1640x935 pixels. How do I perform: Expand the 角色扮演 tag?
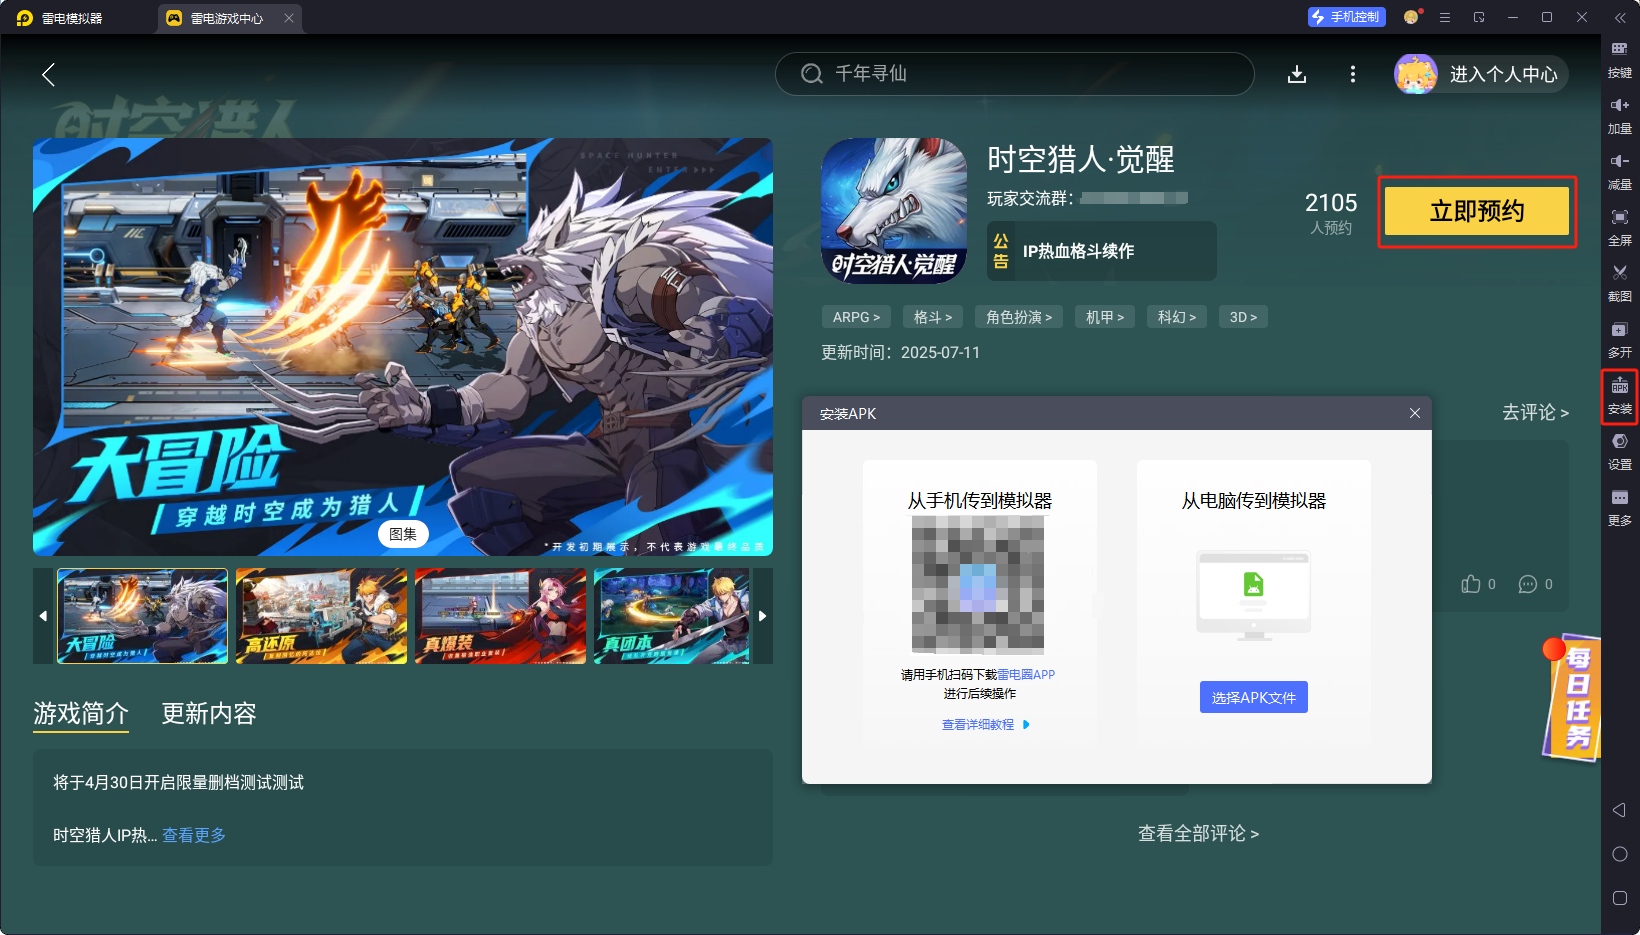click(1019, 317)
